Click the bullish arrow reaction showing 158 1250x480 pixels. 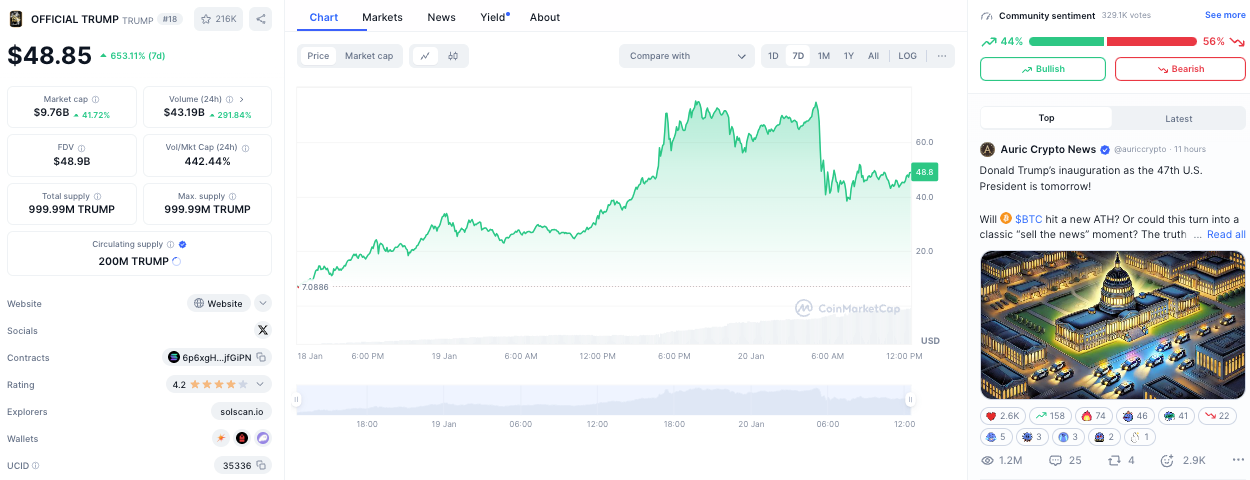(x=1049, y=416)
